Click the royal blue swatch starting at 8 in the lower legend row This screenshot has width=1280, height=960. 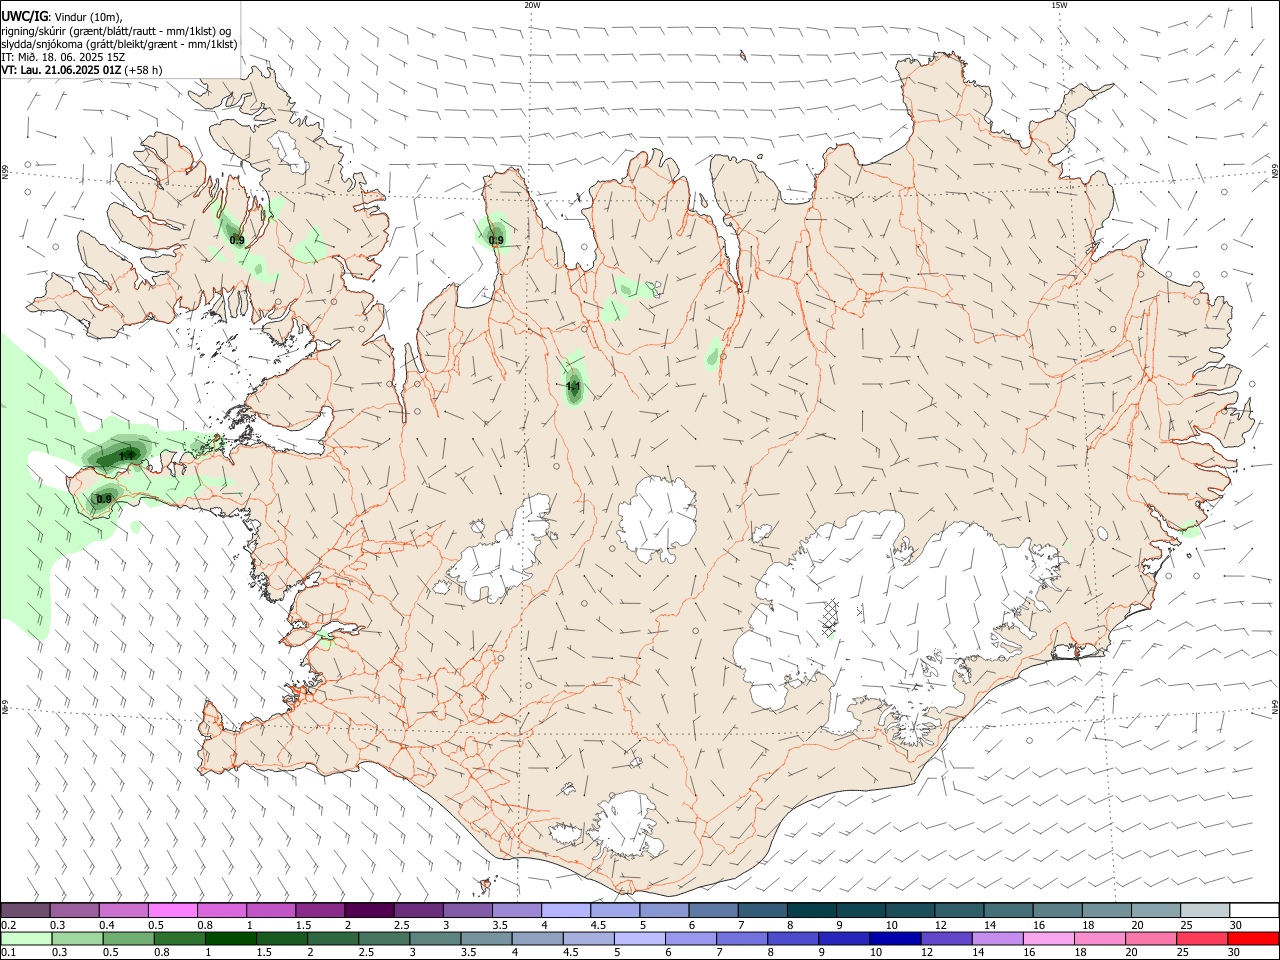(792, 938)
